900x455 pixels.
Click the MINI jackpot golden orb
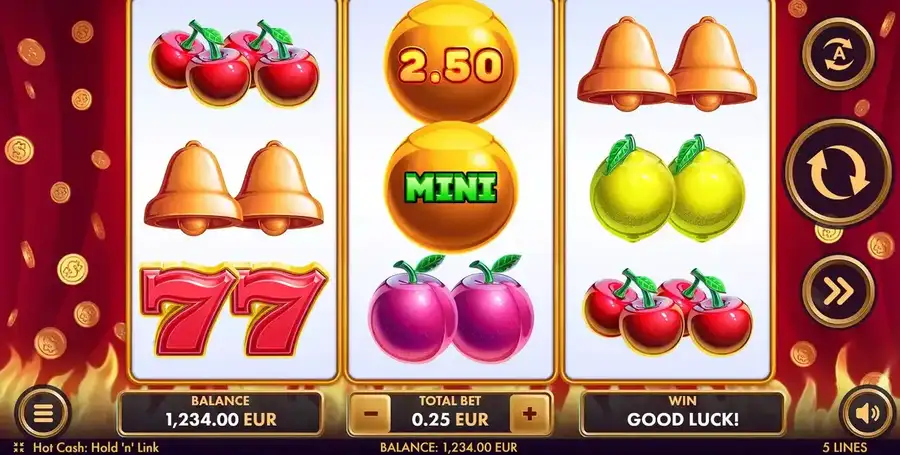point(451,186)
